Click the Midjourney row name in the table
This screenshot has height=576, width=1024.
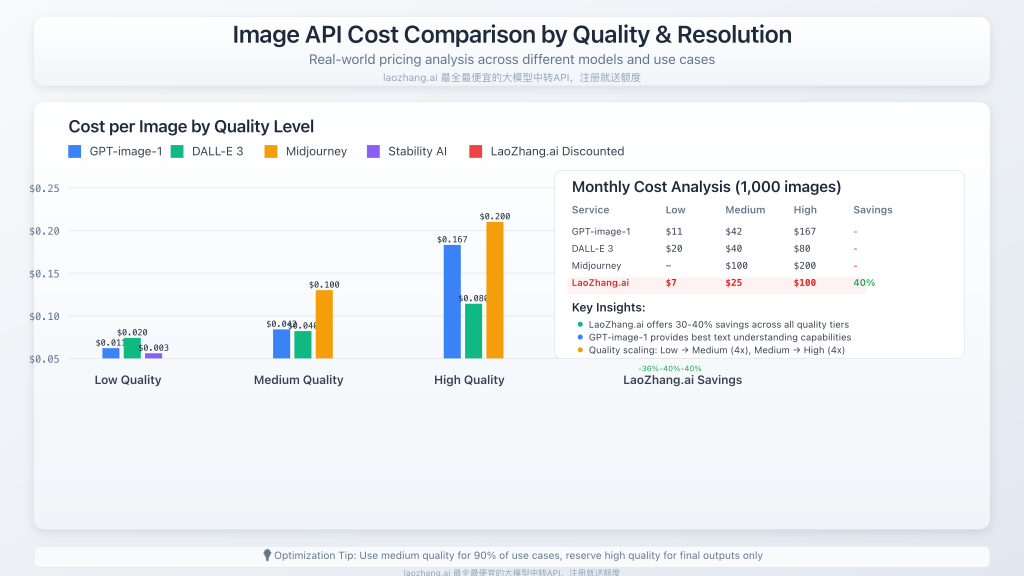tap(596, 266)
